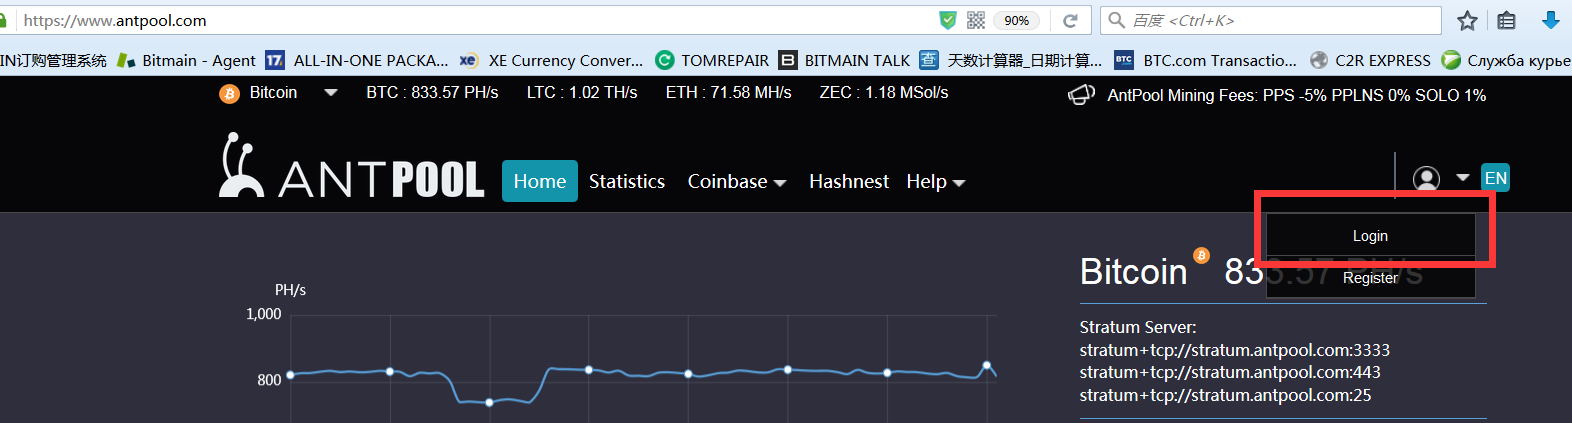Click the reload page icon
This screenshot has height=423, width=1572.
1070,21
